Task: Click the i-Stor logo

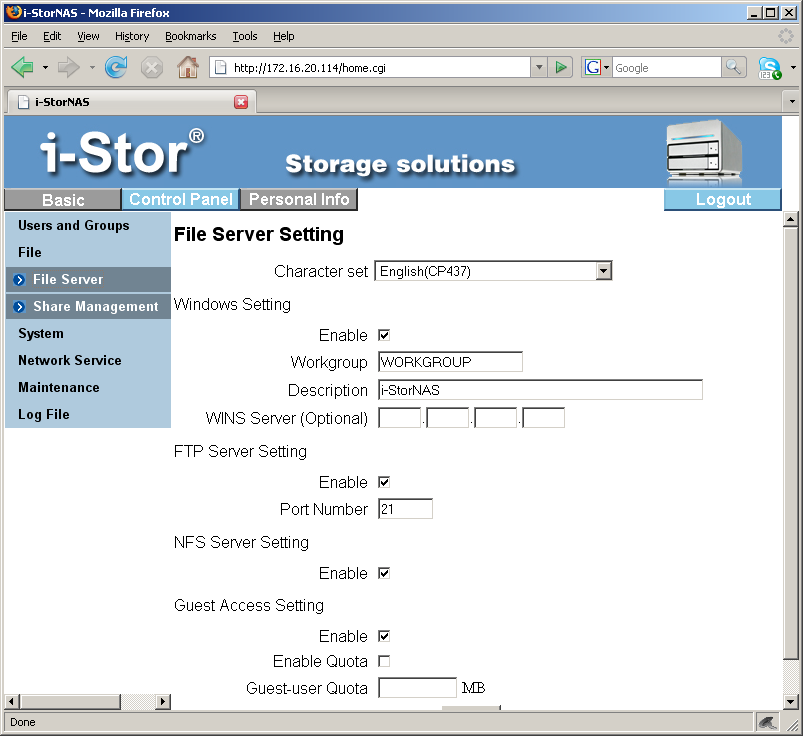Action: [x=122, y=152]
